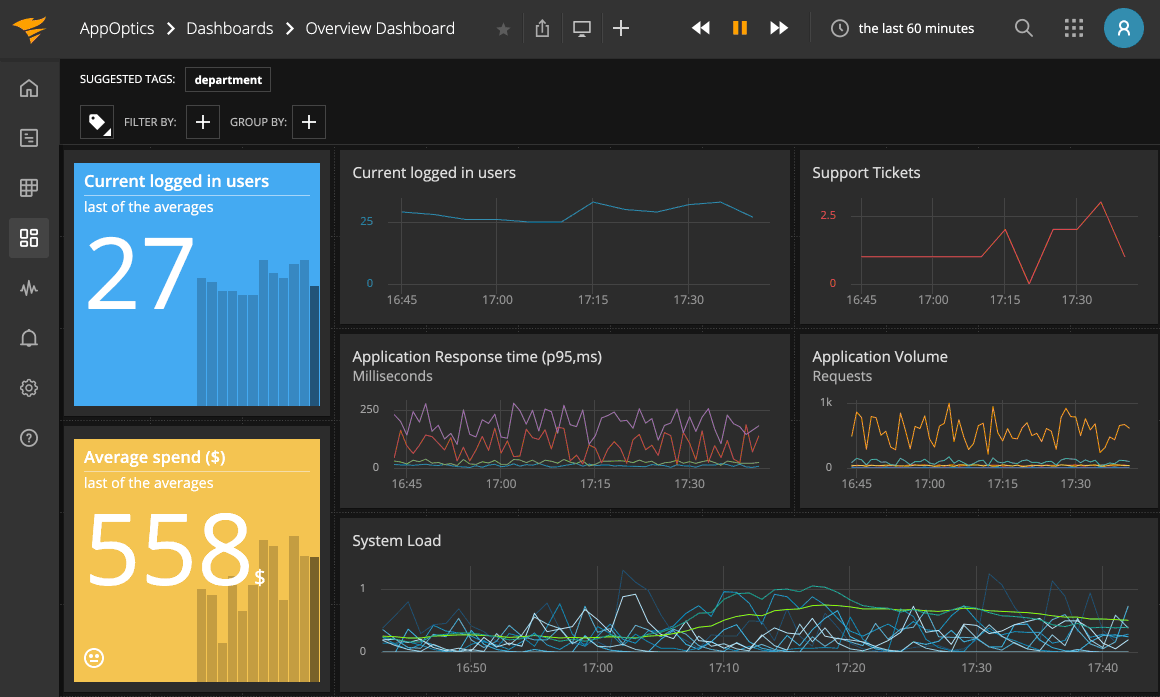Open the Help question mark icon
The width and height of the screenshot is (1160, 697).
click(x=29, y=437)
